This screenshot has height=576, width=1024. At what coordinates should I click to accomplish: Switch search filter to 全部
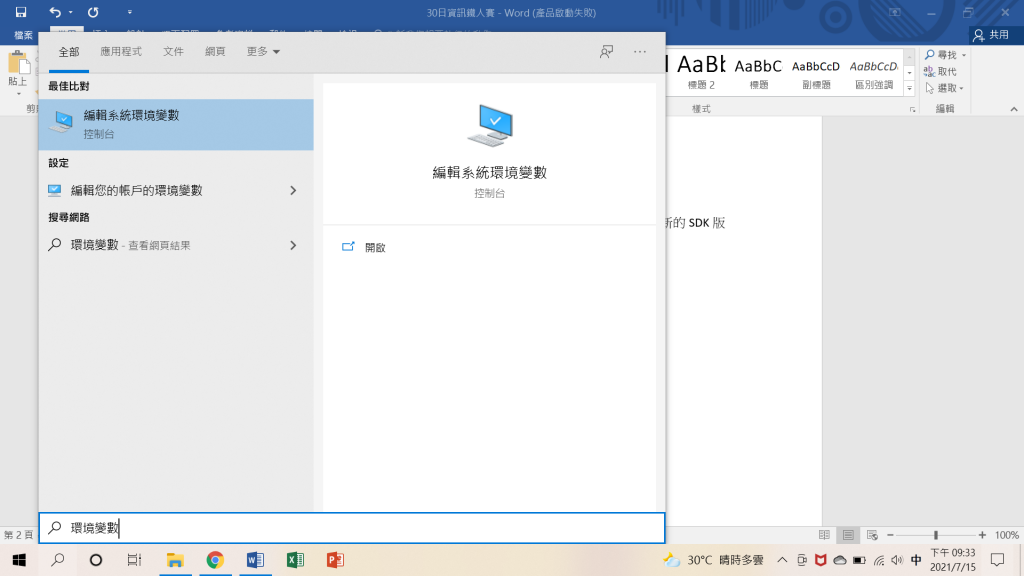[x=69, y=52]
